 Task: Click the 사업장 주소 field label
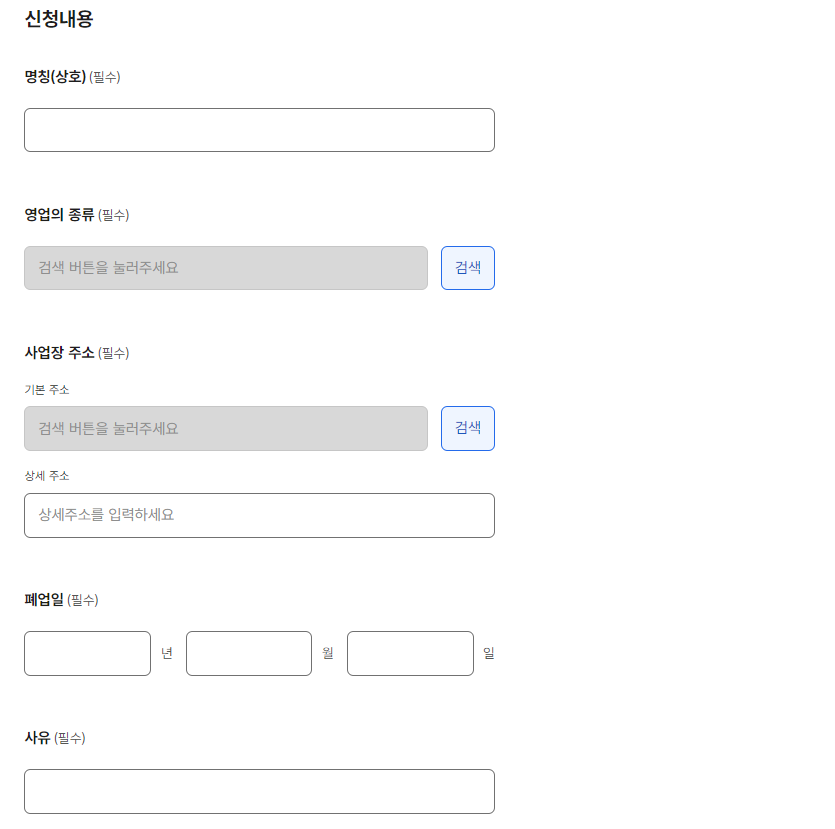(x=59, y=352)
